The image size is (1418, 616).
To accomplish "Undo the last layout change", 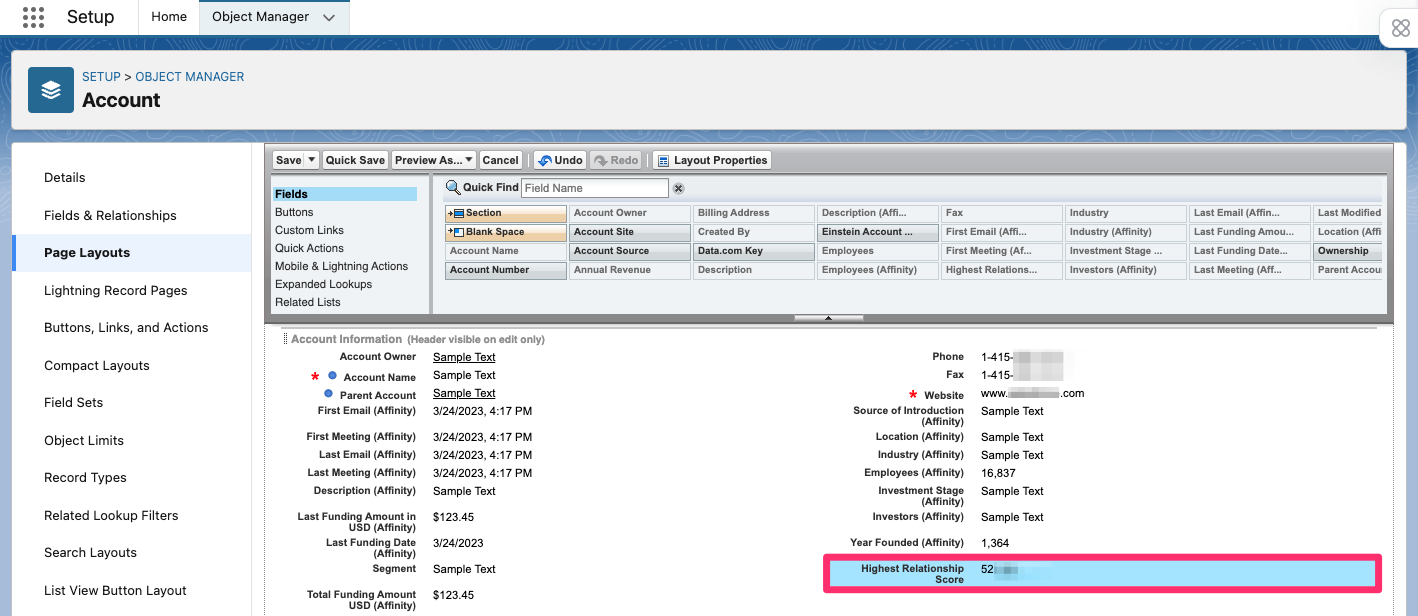I will click(560, 159).
